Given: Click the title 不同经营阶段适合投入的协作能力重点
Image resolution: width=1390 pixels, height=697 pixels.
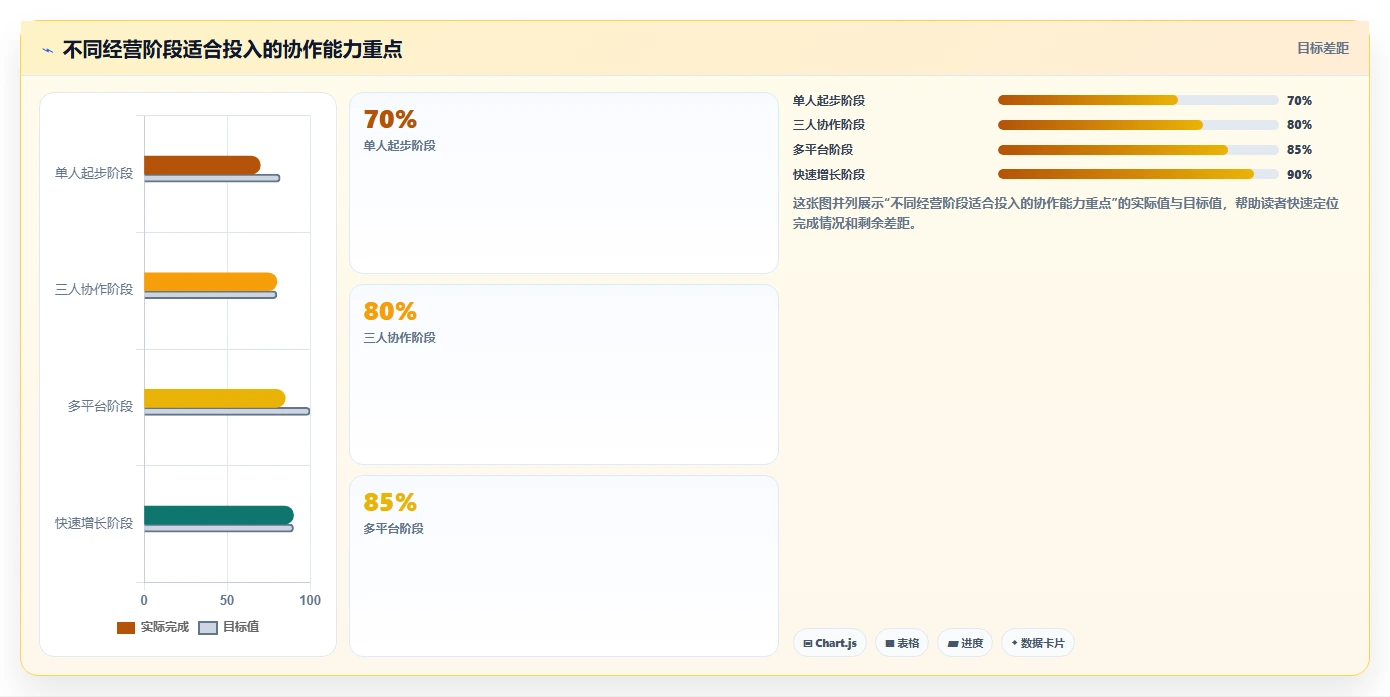Looking at the screenshot, I should 232,49.
